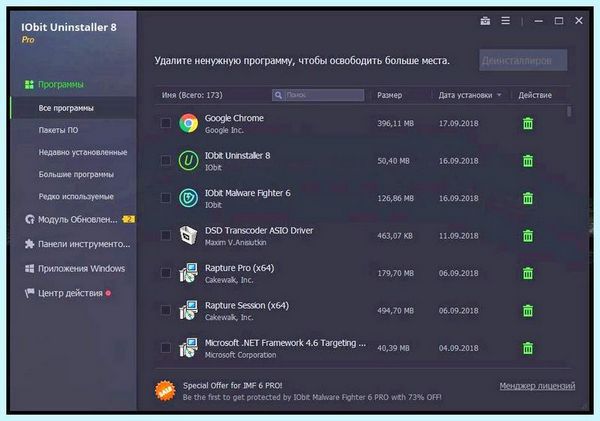Click trash icon for DSD Transcoder ASIO Driver

528,236
